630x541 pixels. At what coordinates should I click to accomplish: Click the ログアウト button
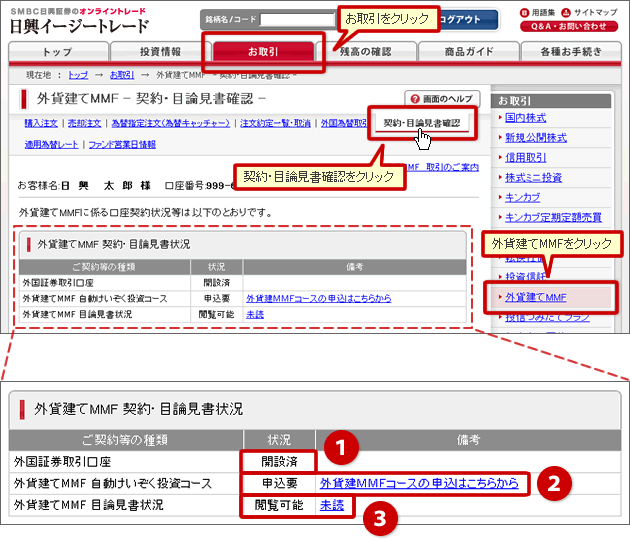pyautogui.click(x=468, y=19)
